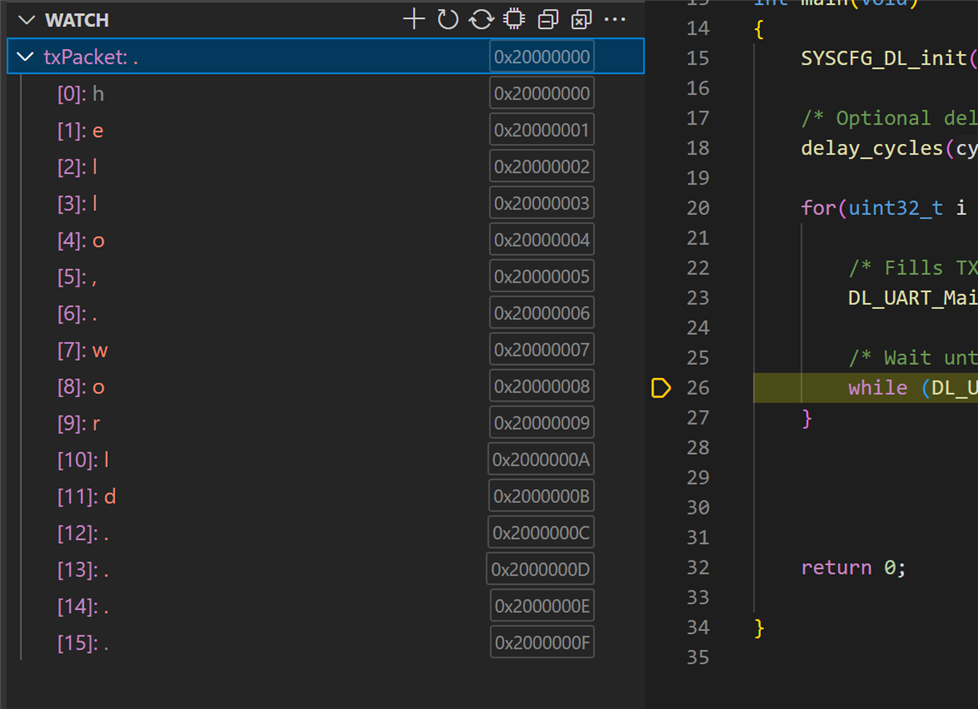The width and height of the screenshot is (978, 709).
Task: Select watch element [7]: w
Action: (x=82, y=350)
